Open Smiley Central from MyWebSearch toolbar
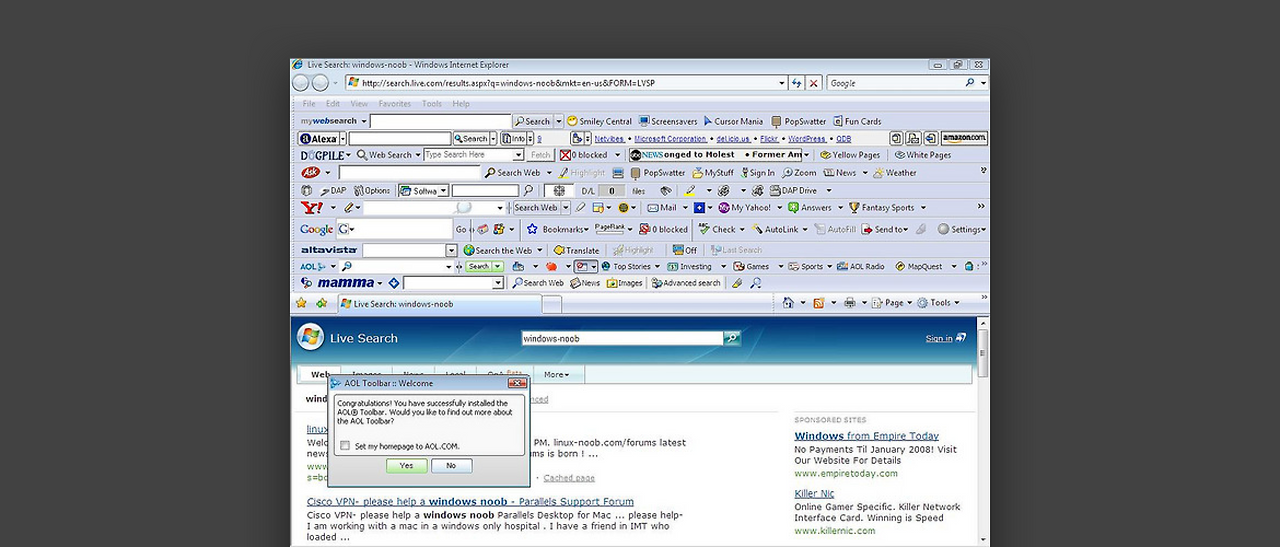Screen dimensions: 1280x547 [x=599, y=121]
